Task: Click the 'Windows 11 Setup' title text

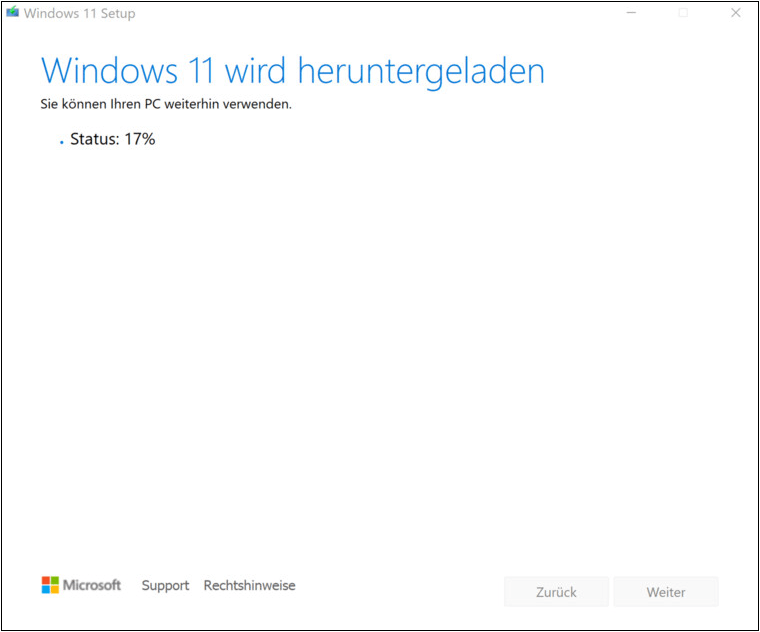Action: click(79, 13)
